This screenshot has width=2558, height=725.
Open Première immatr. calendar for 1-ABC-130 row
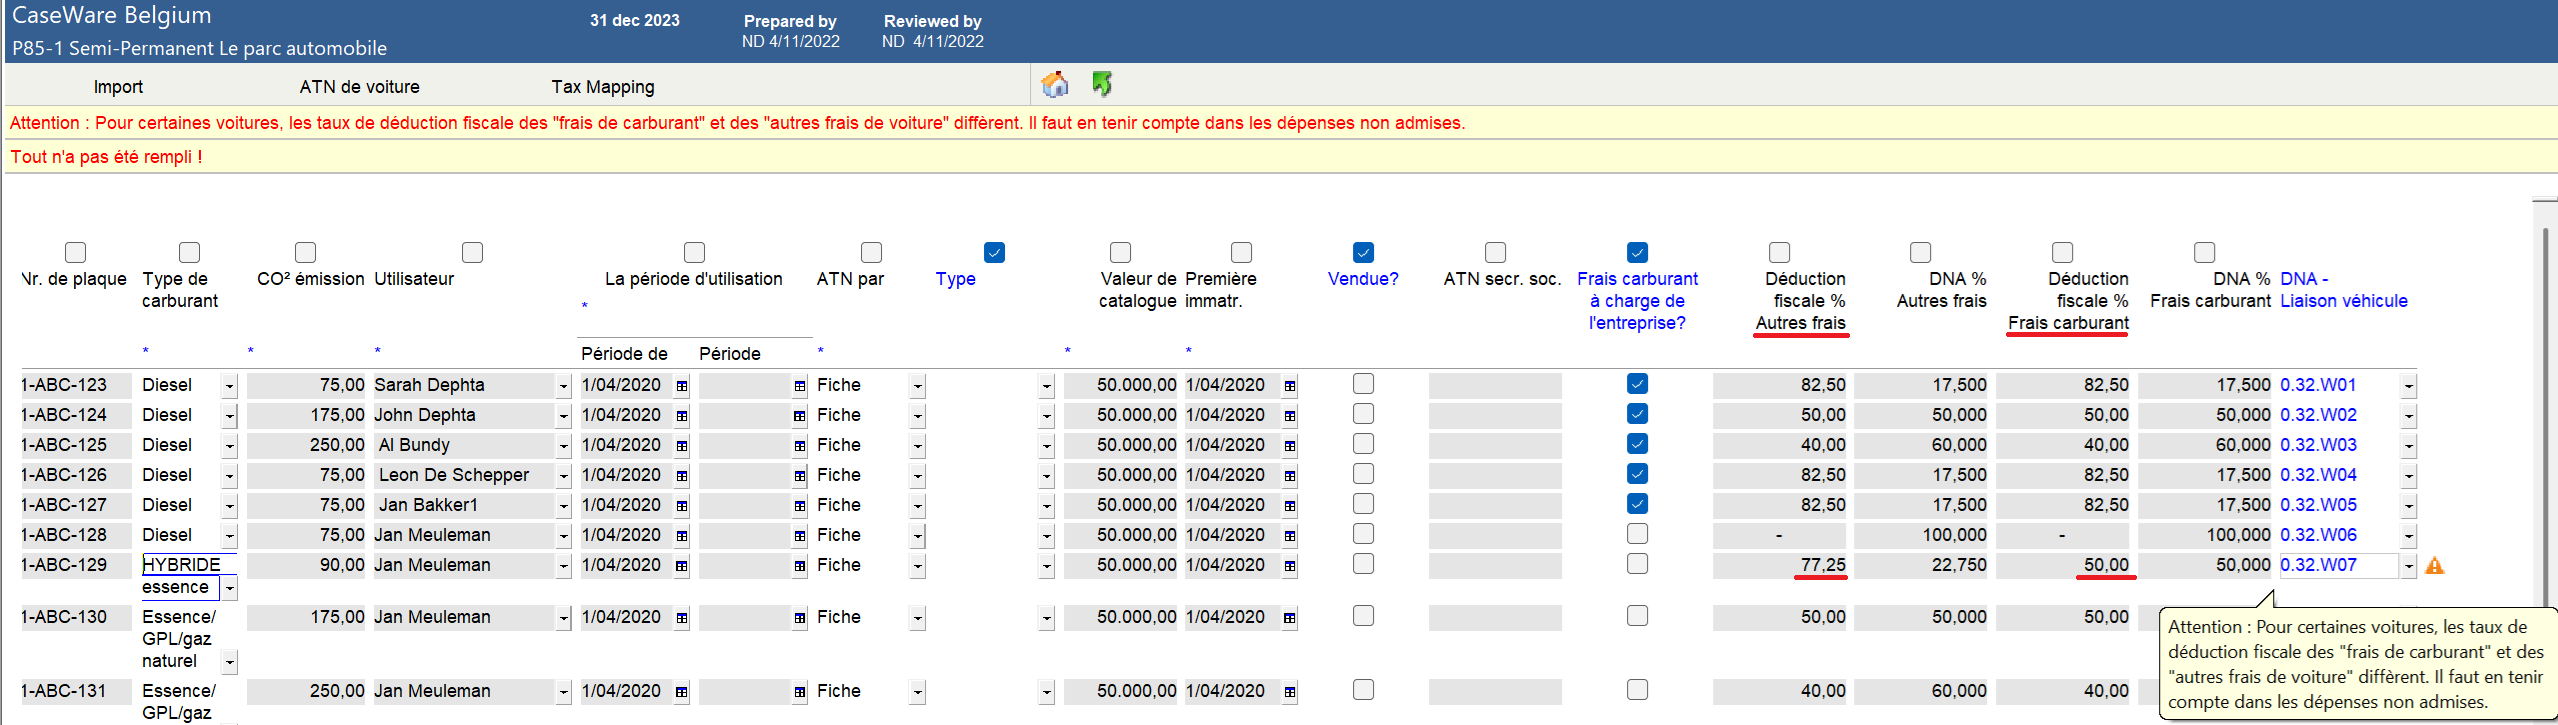[x=1290, y=618]
